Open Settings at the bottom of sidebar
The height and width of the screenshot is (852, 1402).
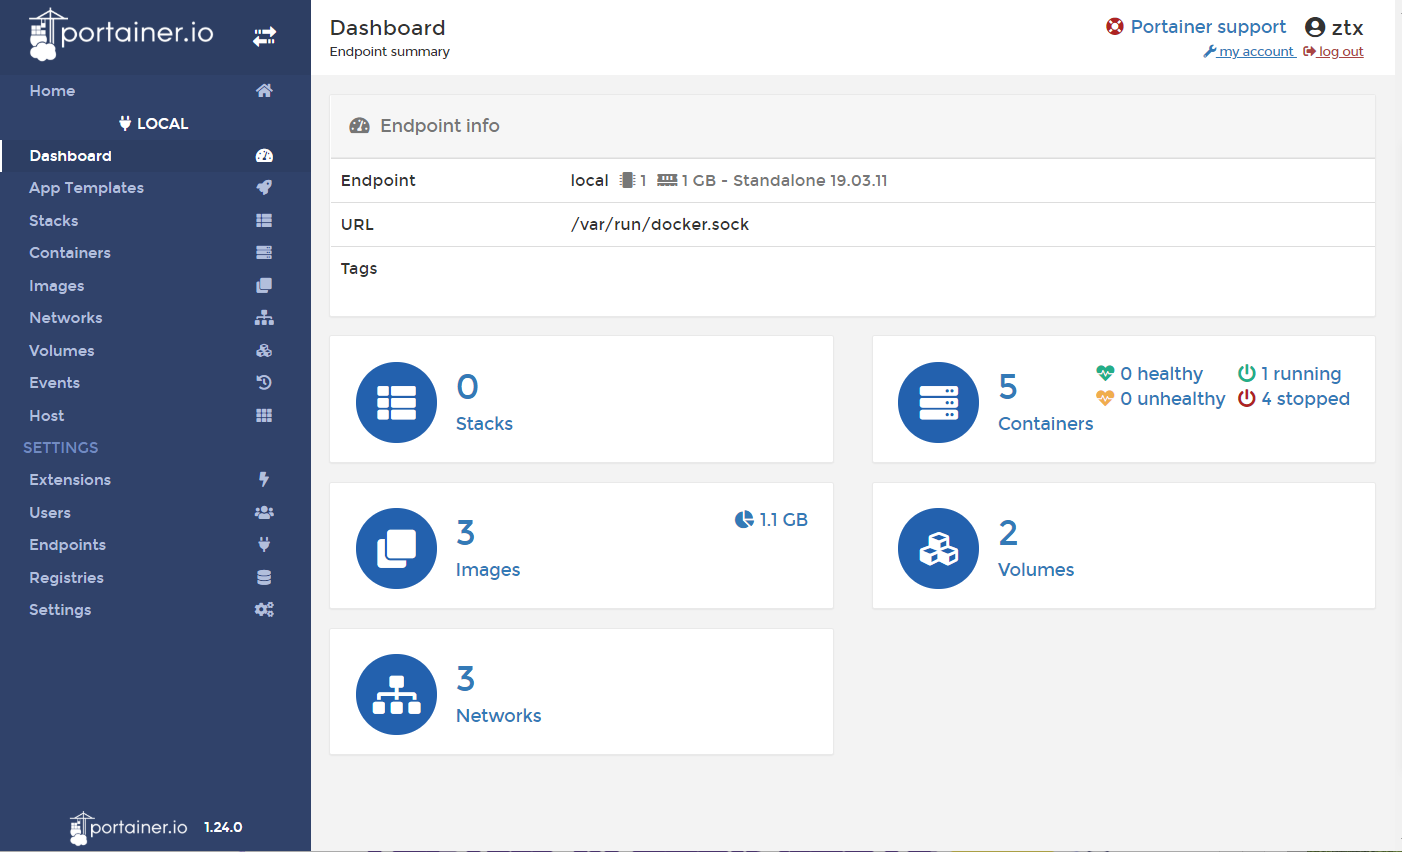pyautogui.click(x=155, y=610)
